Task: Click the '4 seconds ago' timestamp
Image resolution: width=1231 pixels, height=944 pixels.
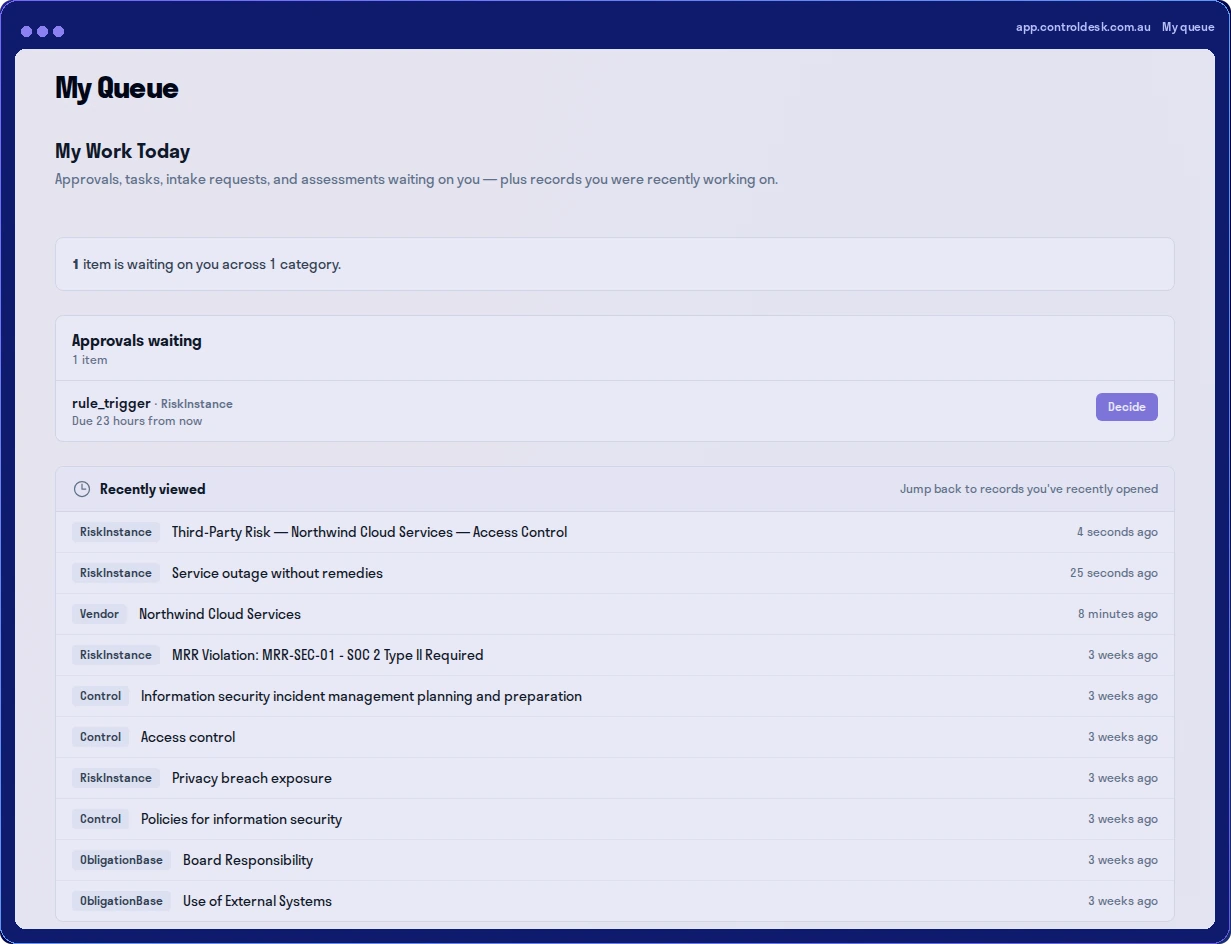Action: pos(1117,532)
